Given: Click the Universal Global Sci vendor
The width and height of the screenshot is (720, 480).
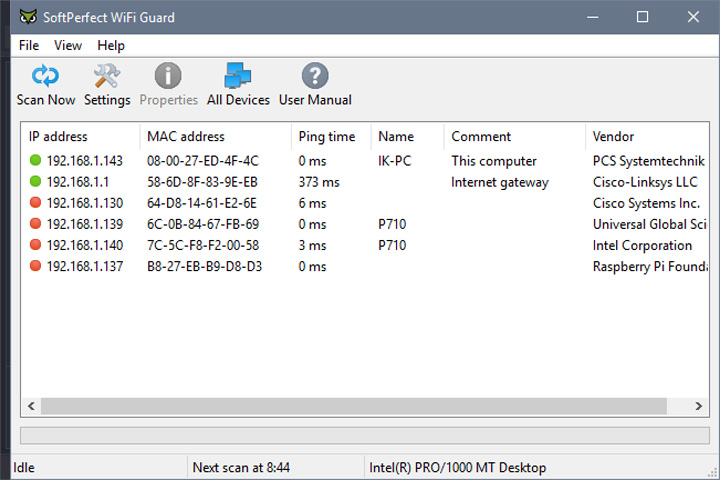Looking at the screenshot, I should (650, 224).
